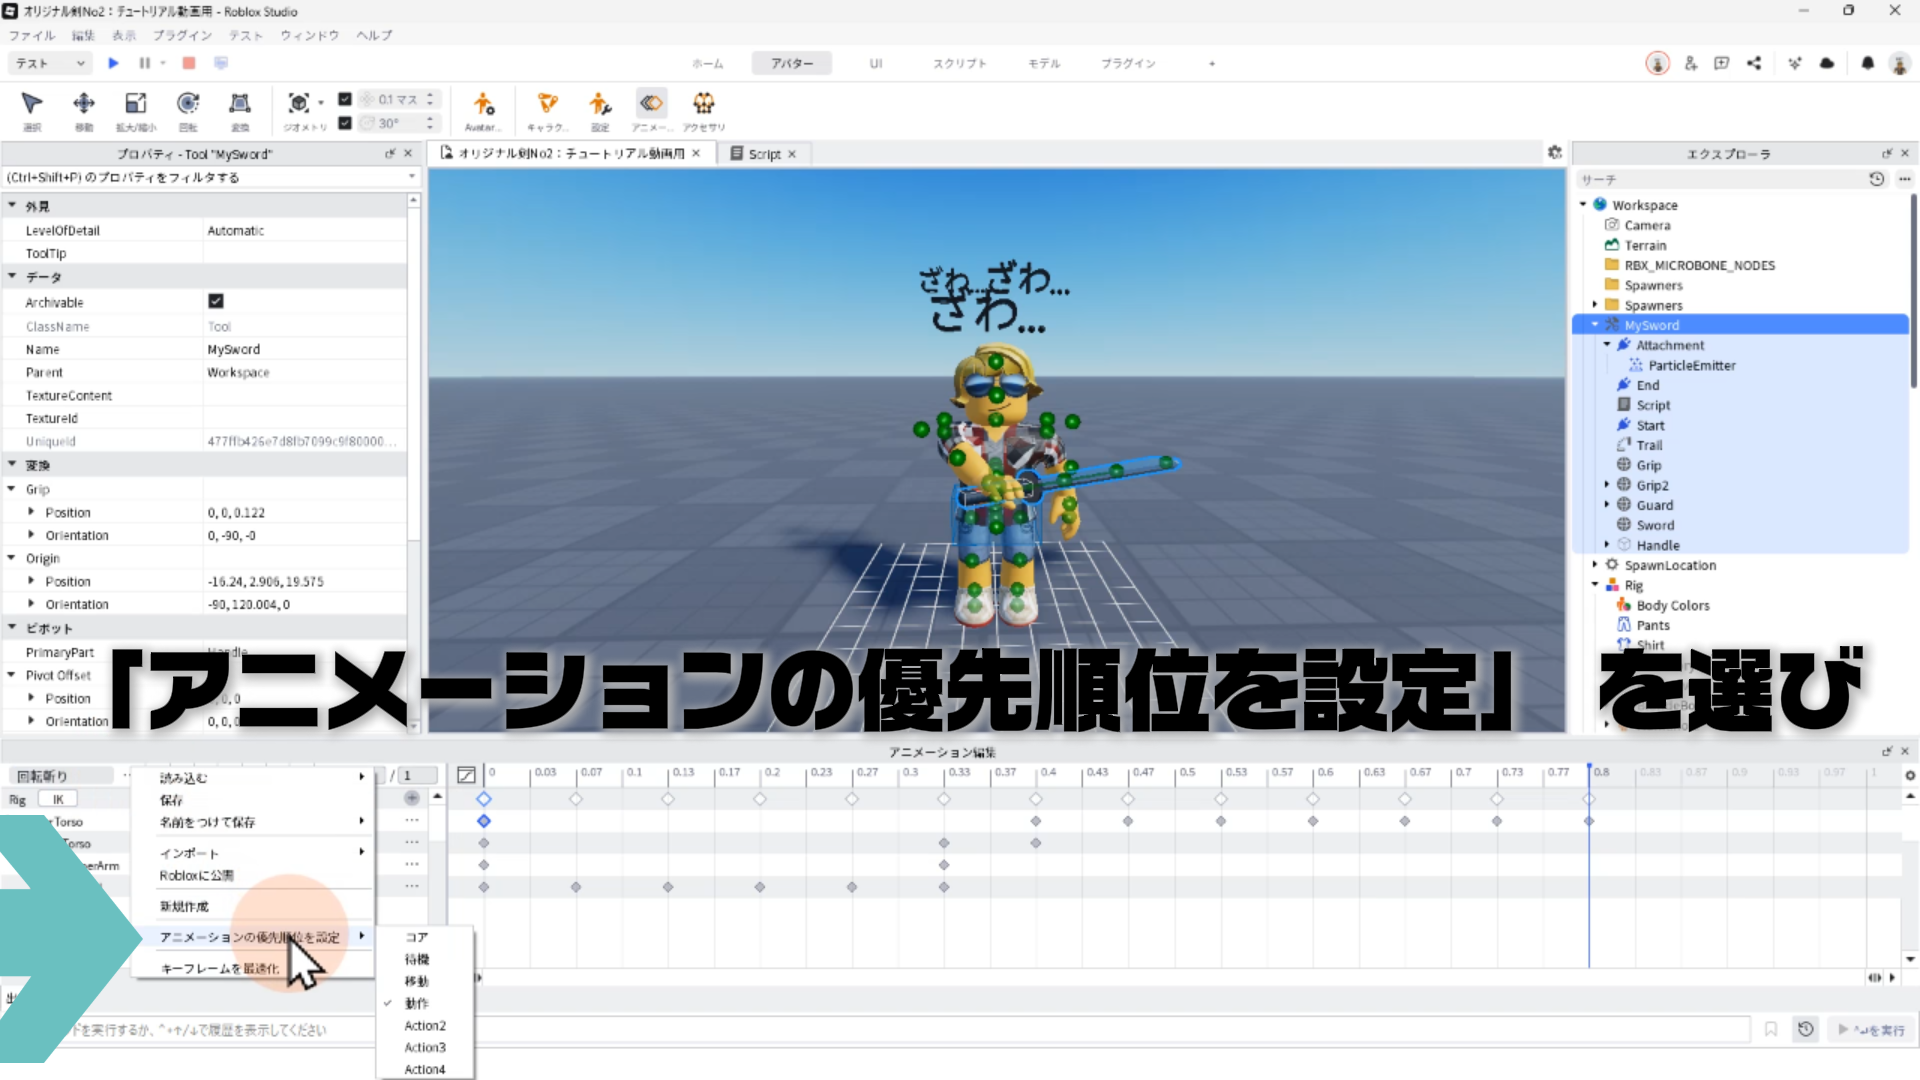Toggle the Archivable checkbox

(x=216, y=301)
